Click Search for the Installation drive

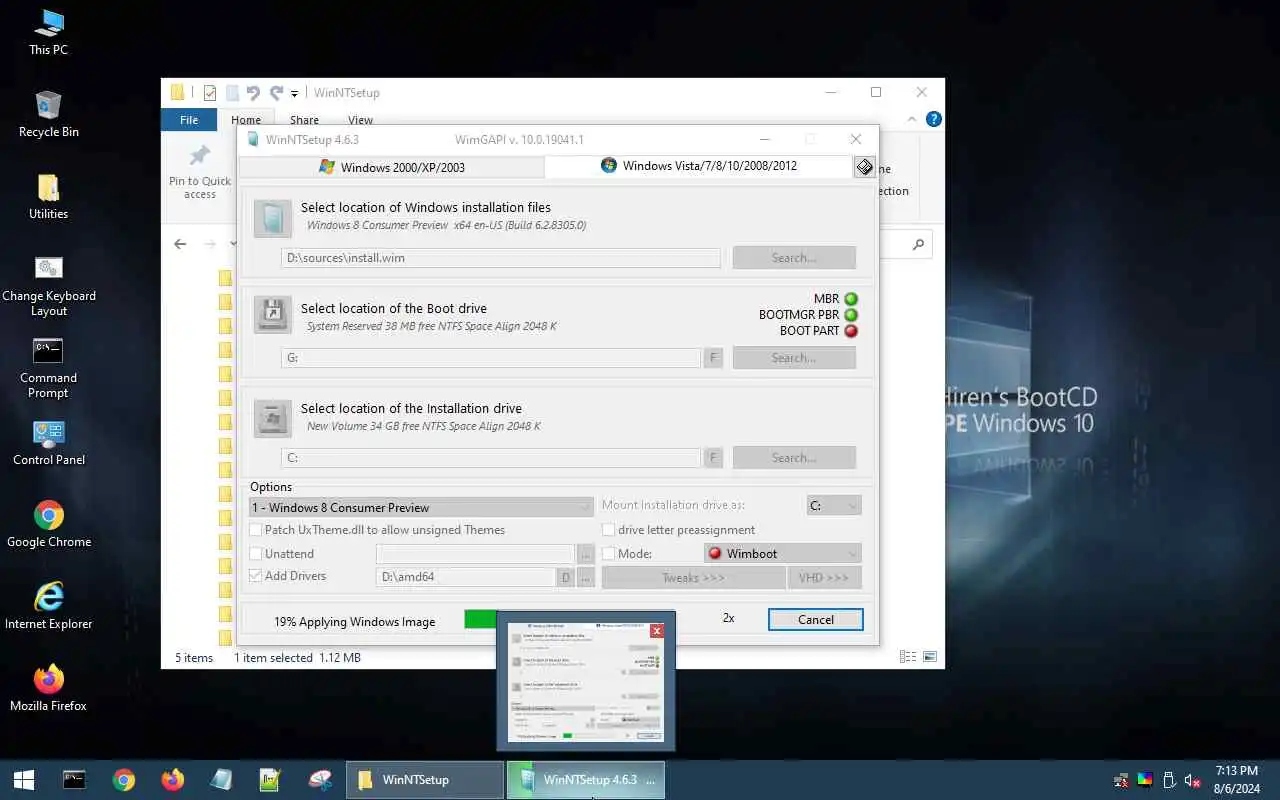pos(794,458)
